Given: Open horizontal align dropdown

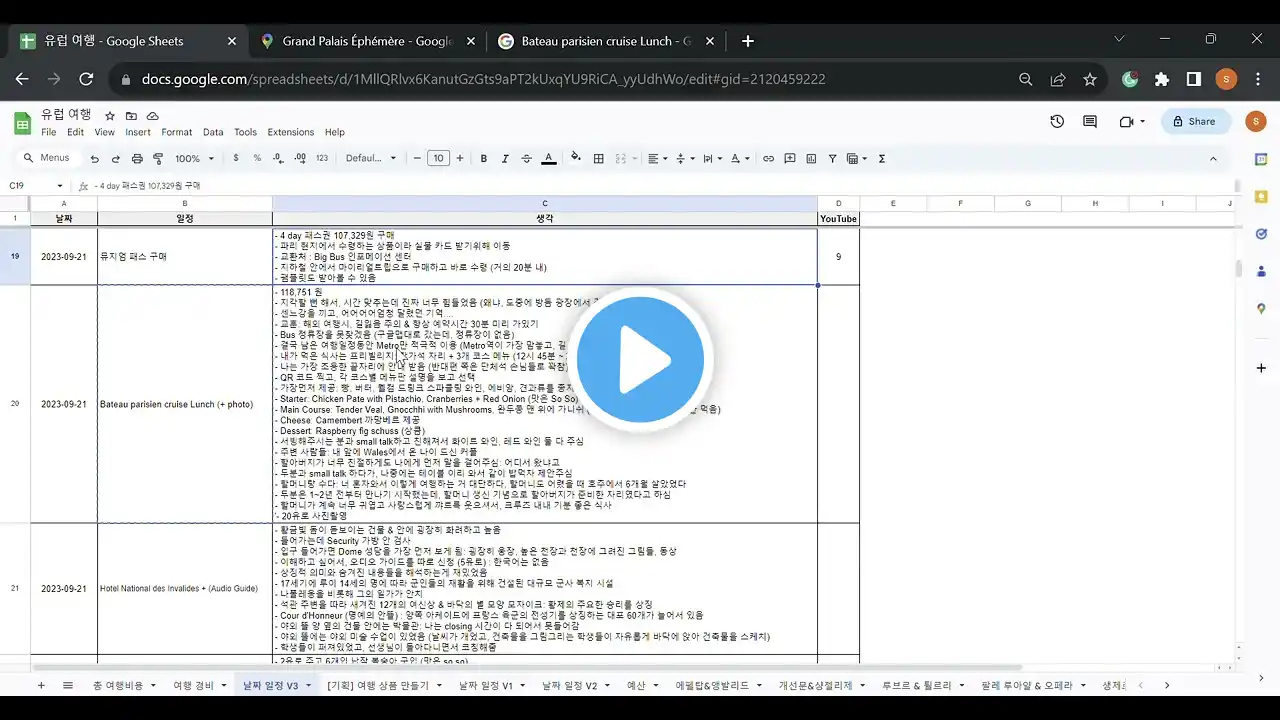Looking at the screenshot, I should [656, 158].
